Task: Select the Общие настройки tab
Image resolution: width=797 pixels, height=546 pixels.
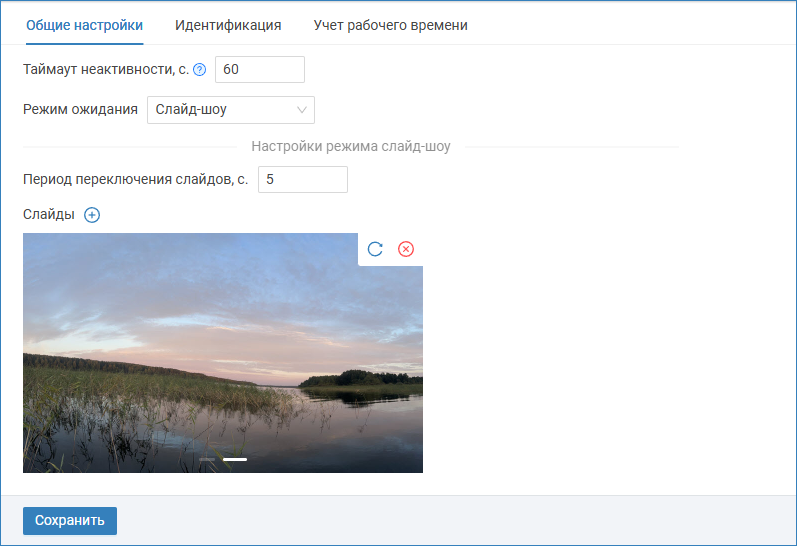Action: pyautogui.click(x=84, y=25)
